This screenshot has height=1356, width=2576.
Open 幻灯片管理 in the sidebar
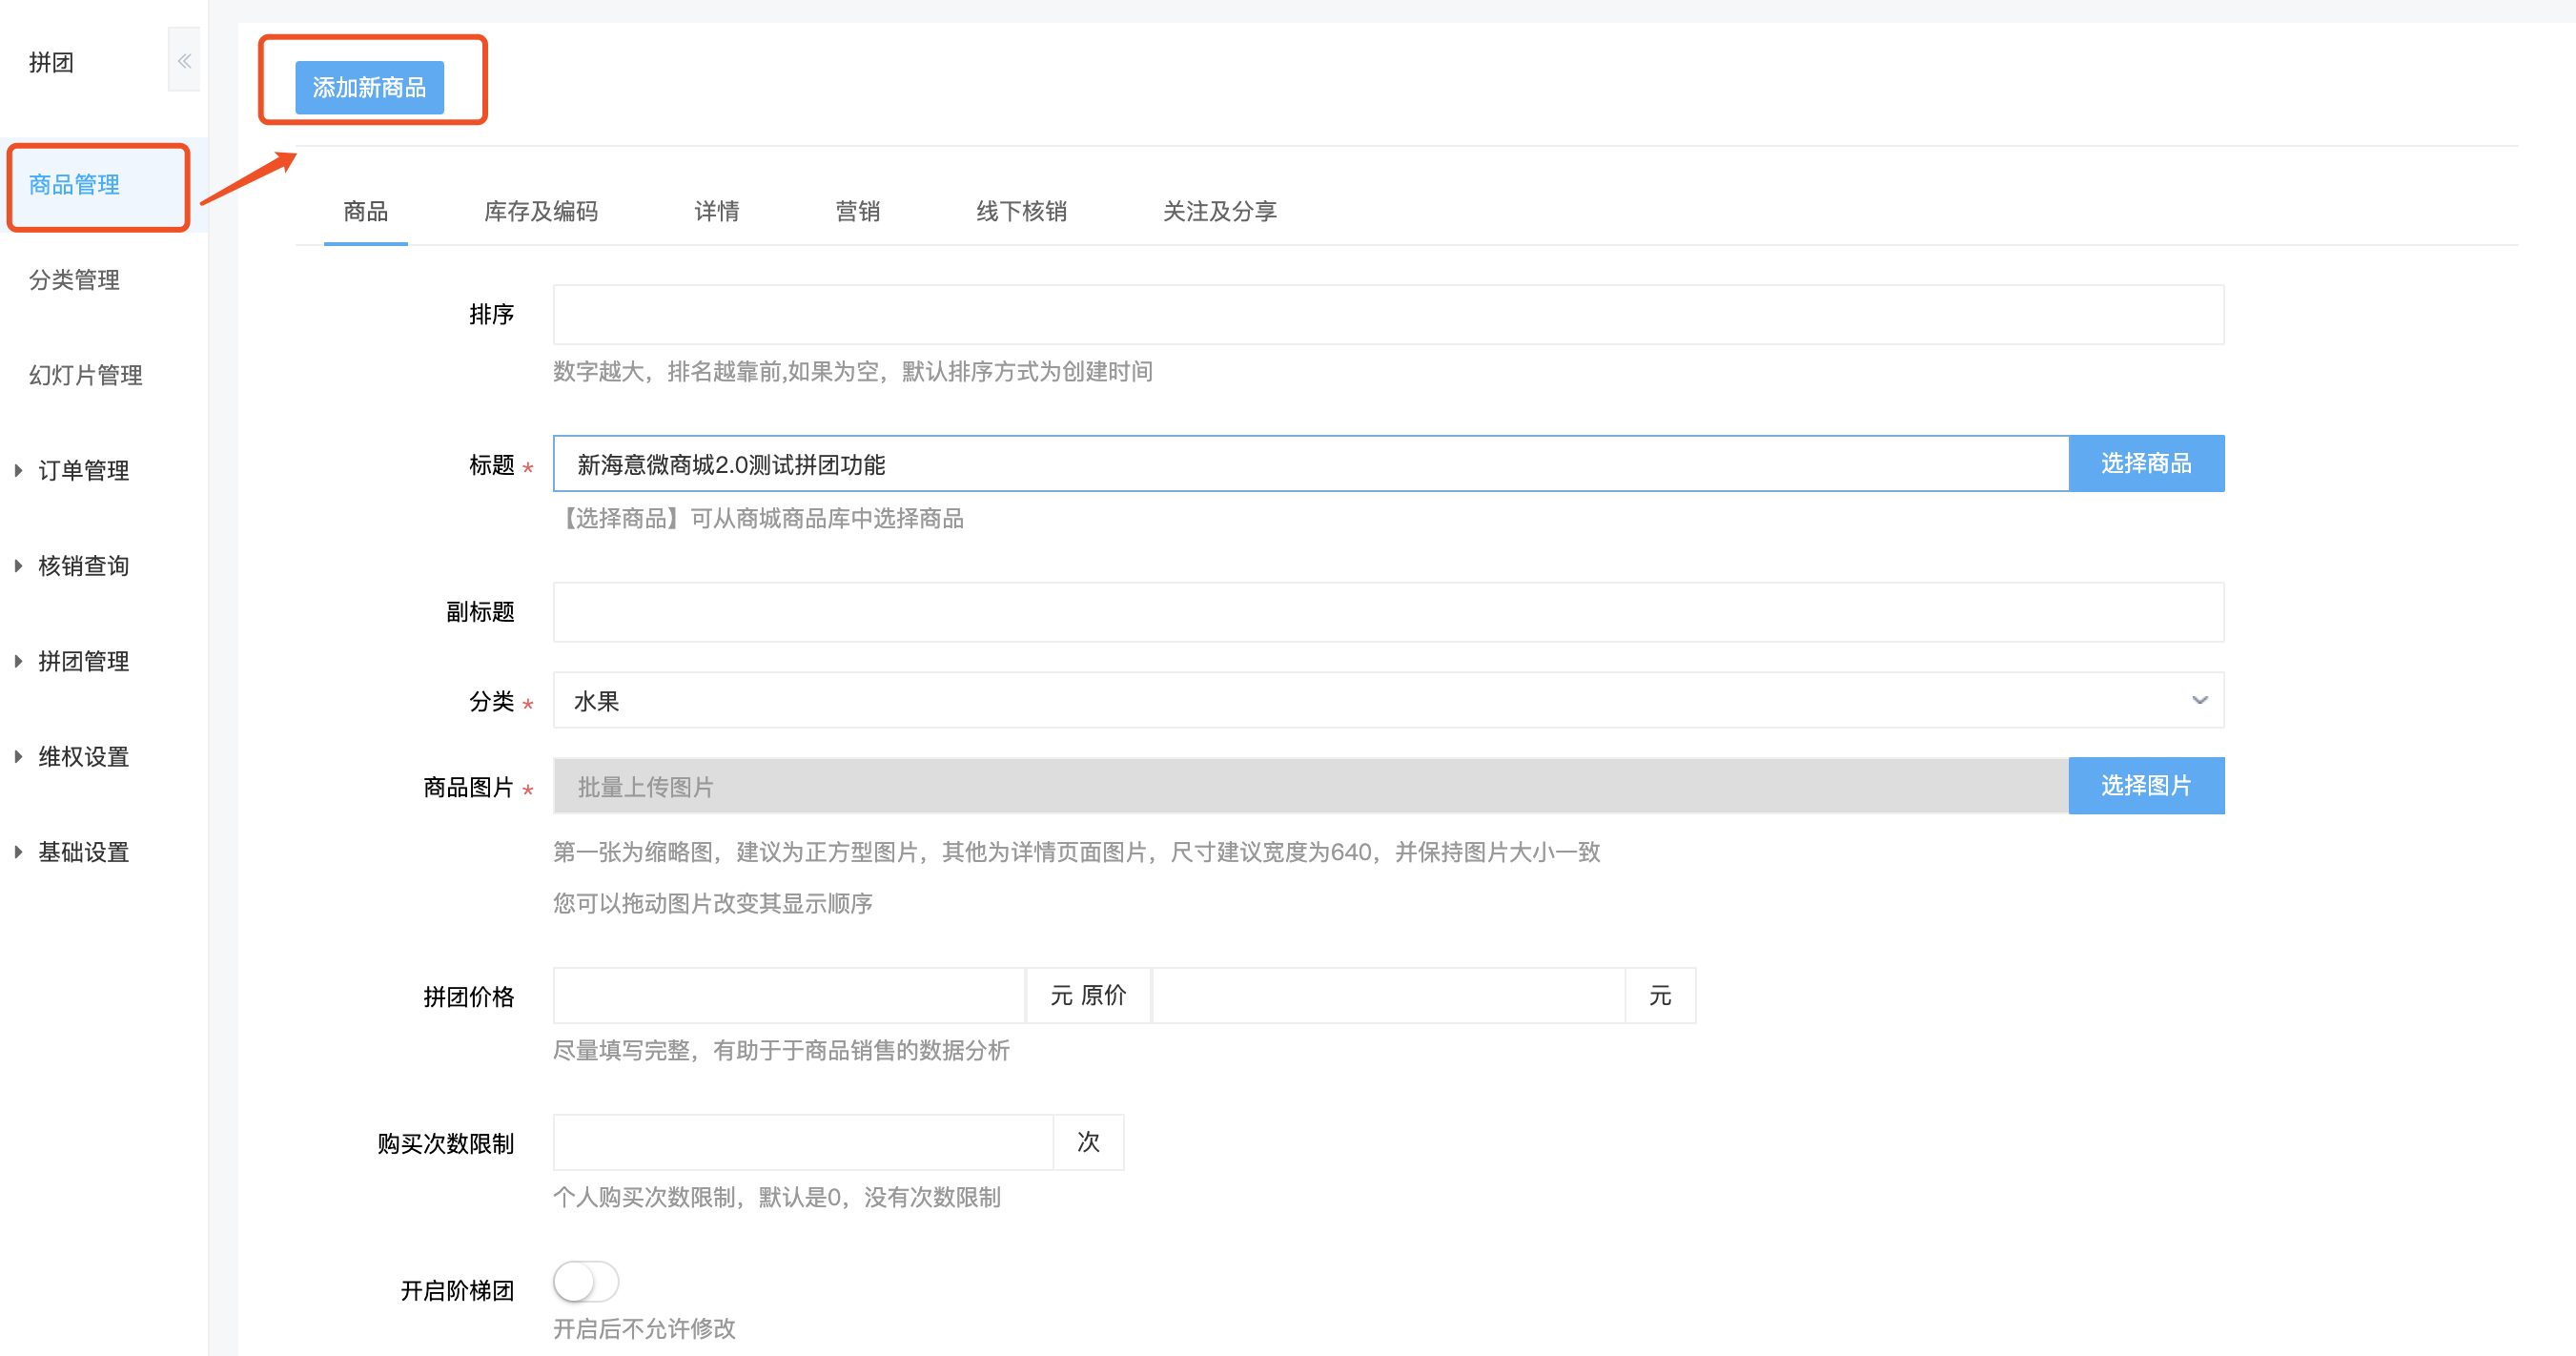(86, 375)
